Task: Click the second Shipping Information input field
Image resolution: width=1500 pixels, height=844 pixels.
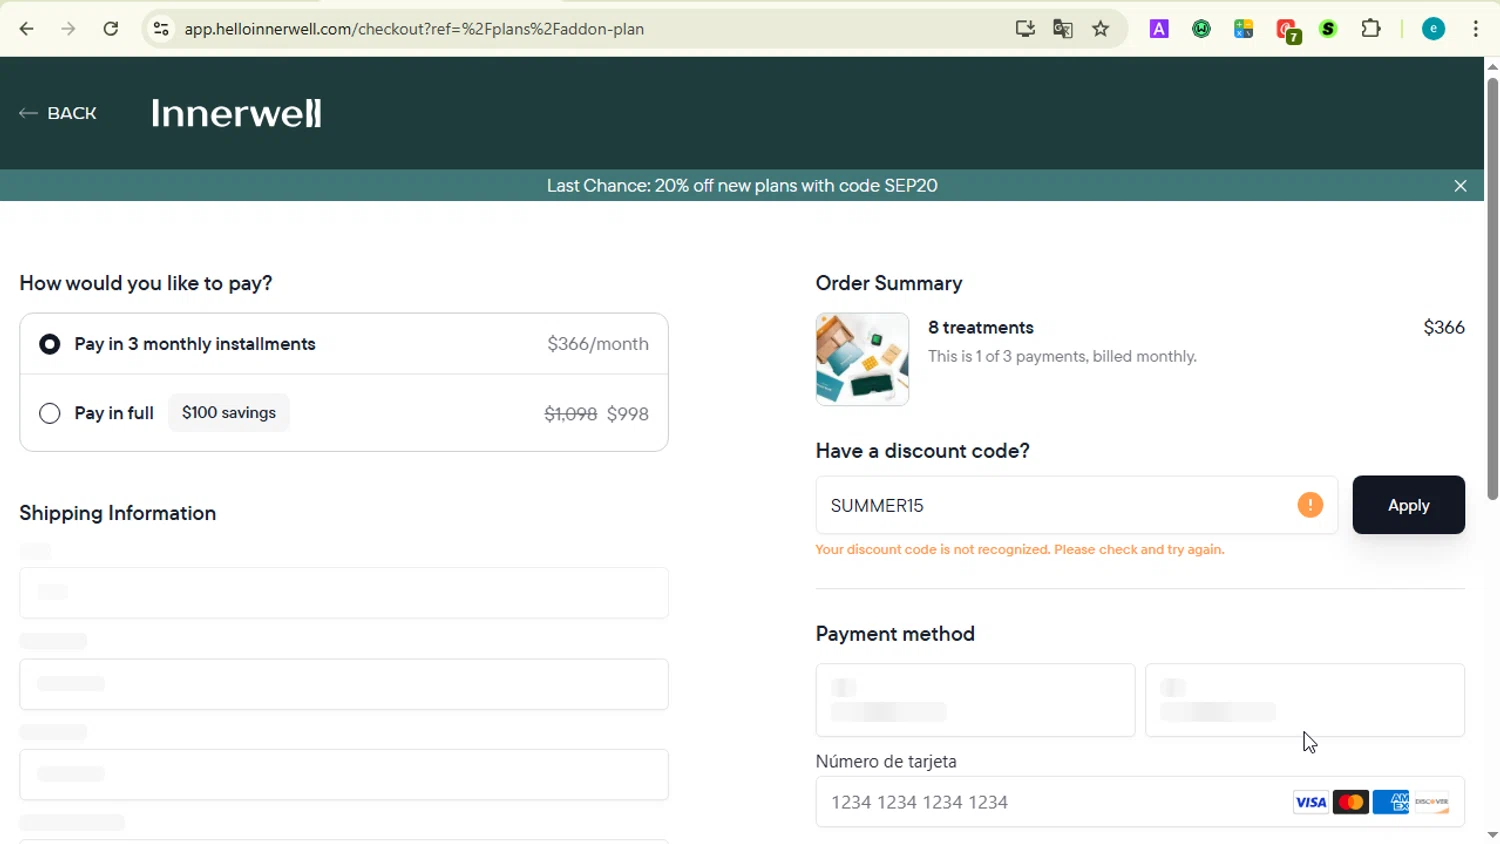Action: [344, 684]
